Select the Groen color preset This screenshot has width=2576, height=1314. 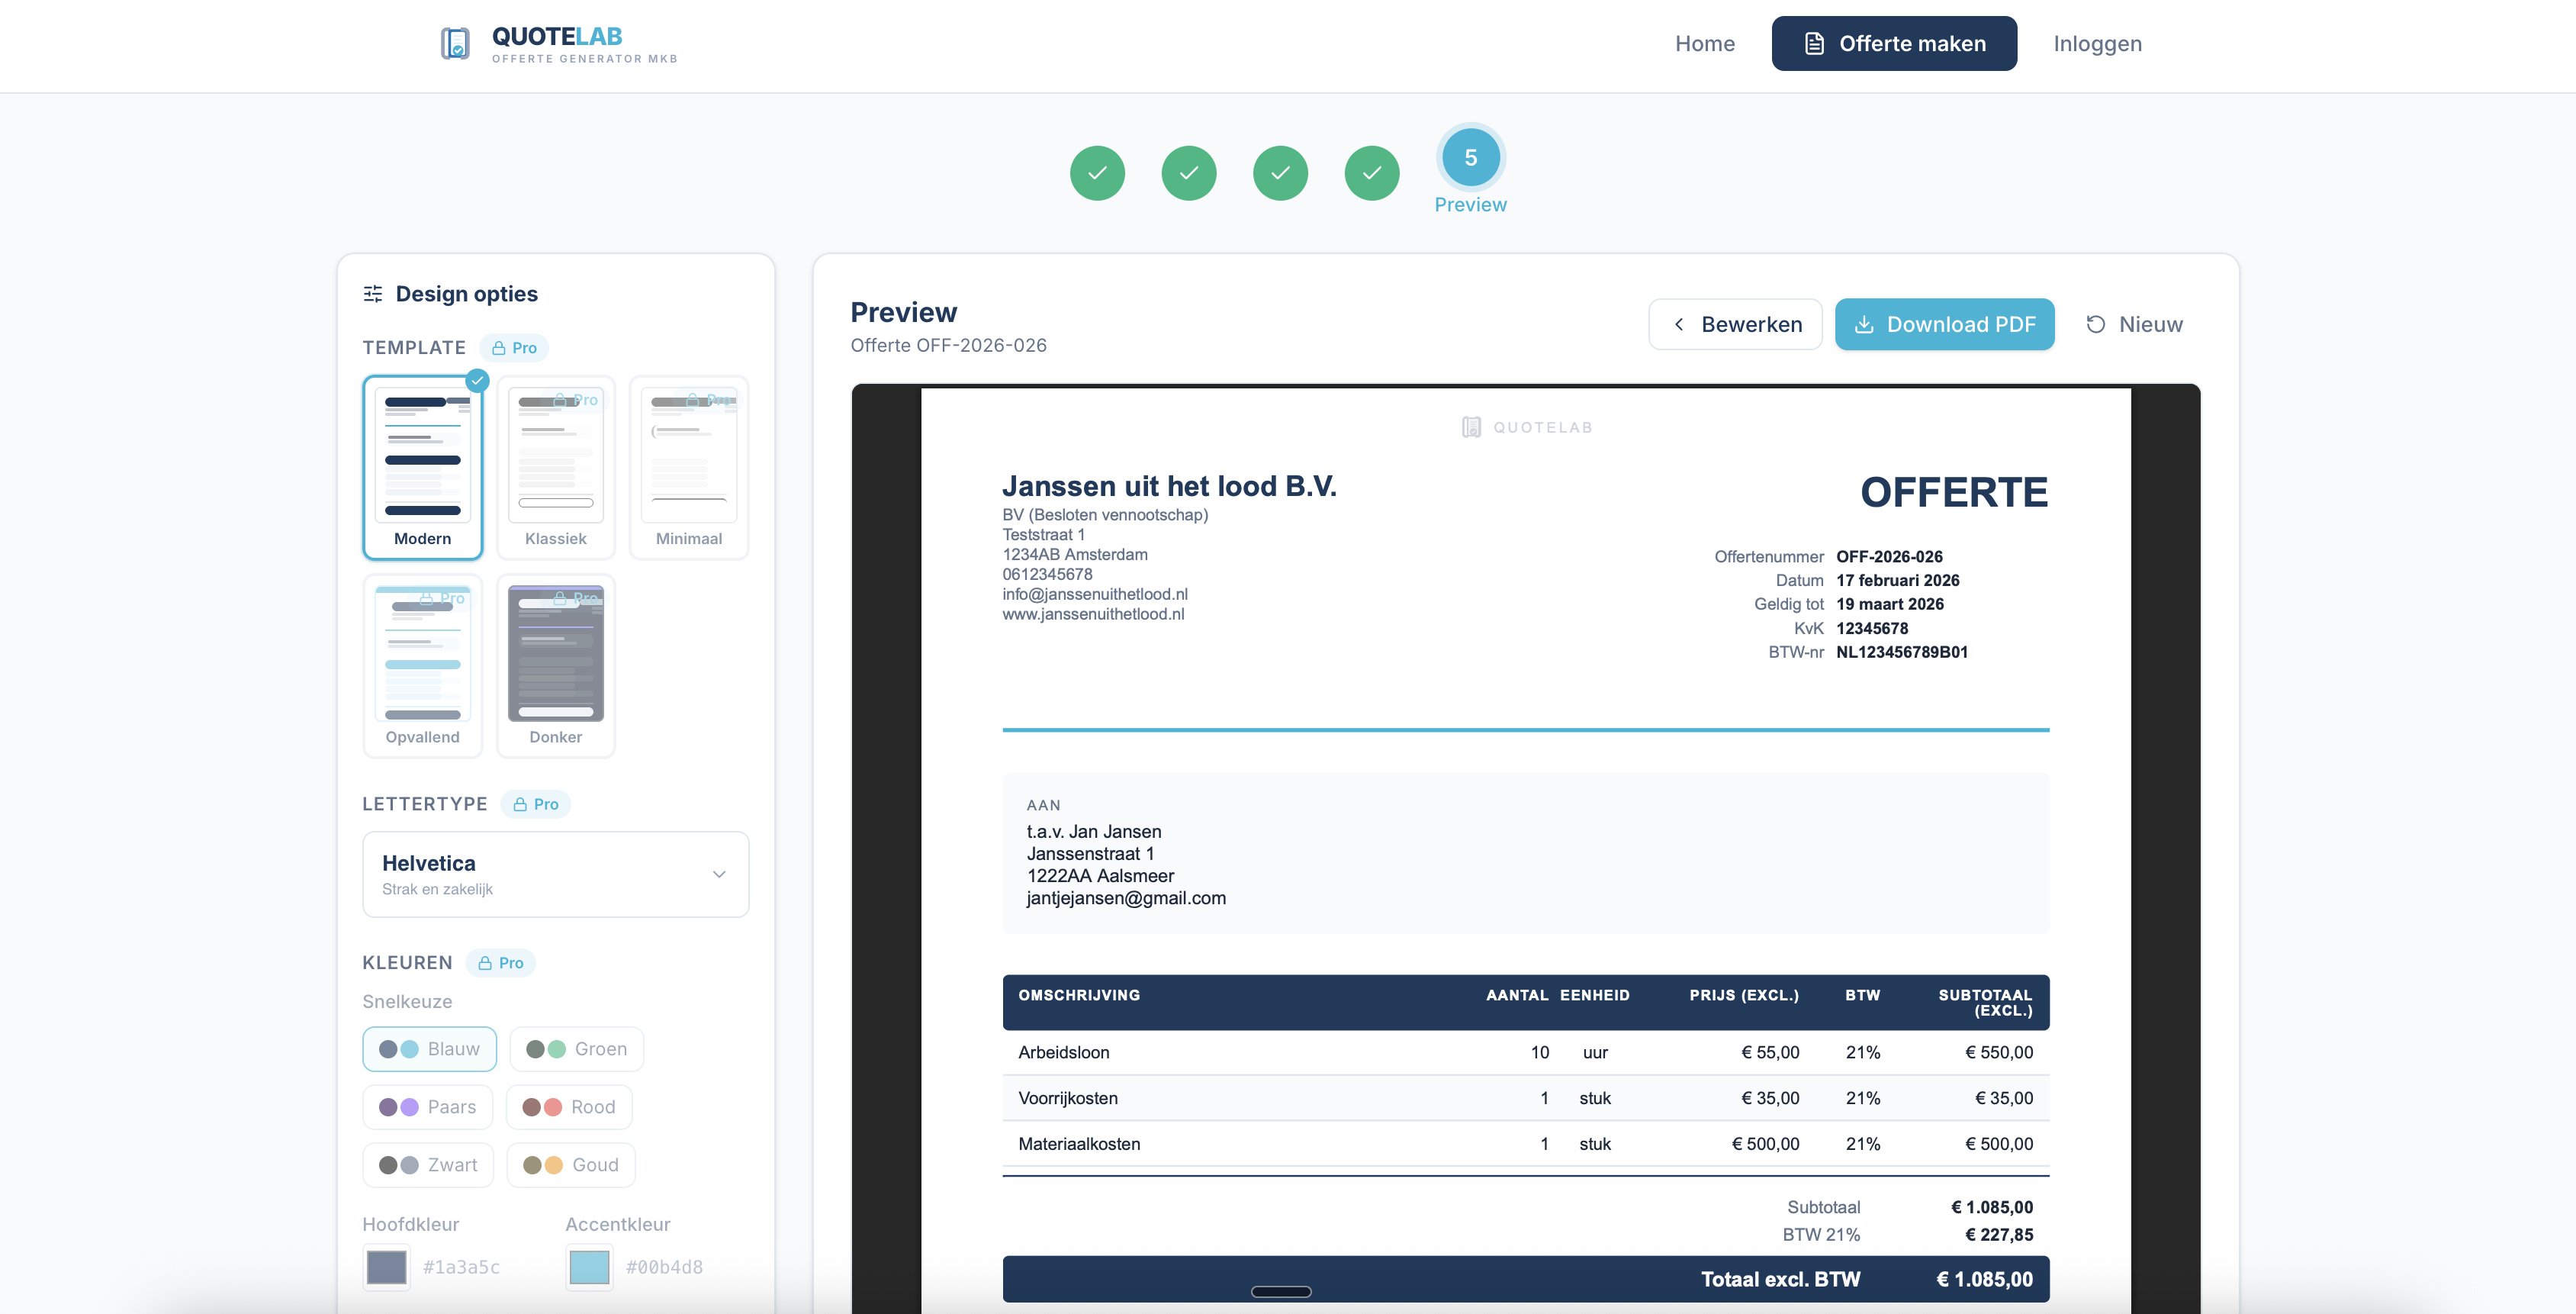pyautogui.click(x=577, y=1049)
